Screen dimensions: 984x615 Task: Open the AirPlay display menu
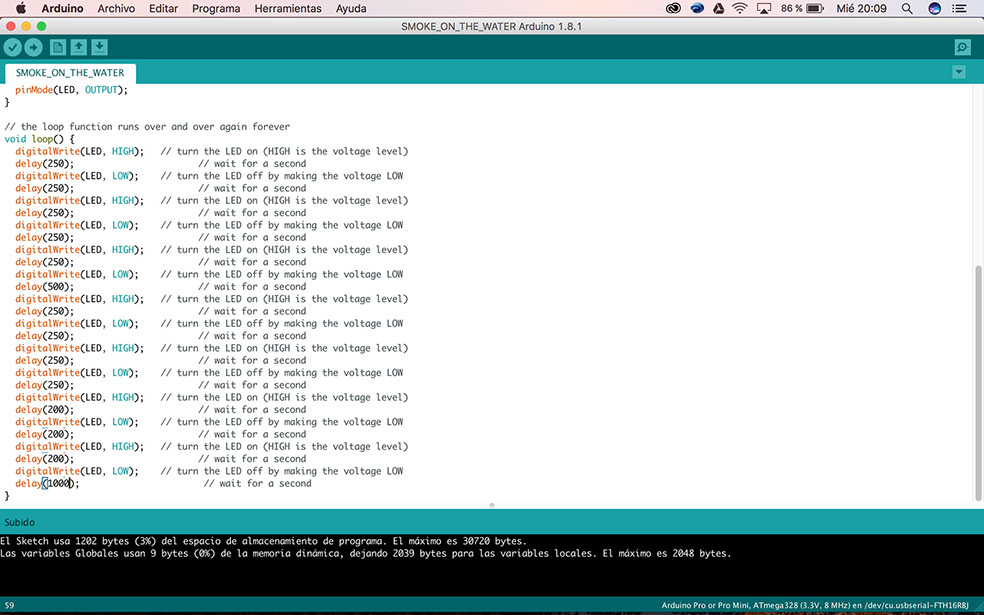(x=764, y=8)
